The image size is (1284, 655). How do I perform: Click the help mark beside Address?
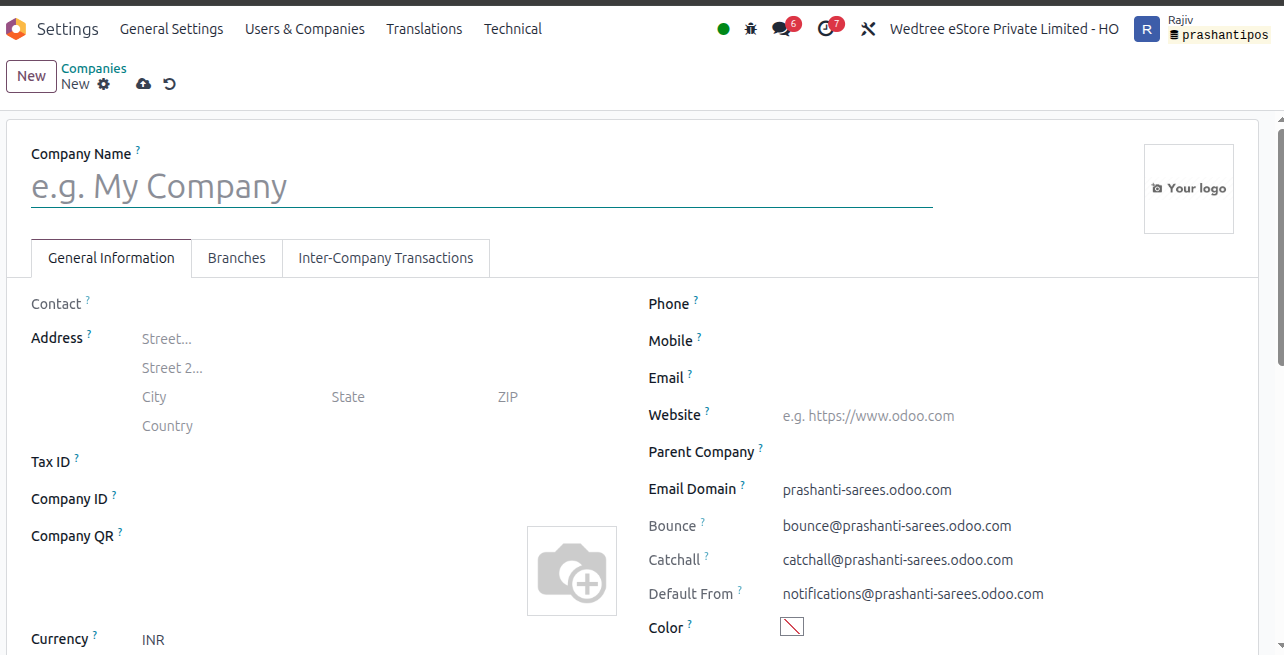pos(89,334)
